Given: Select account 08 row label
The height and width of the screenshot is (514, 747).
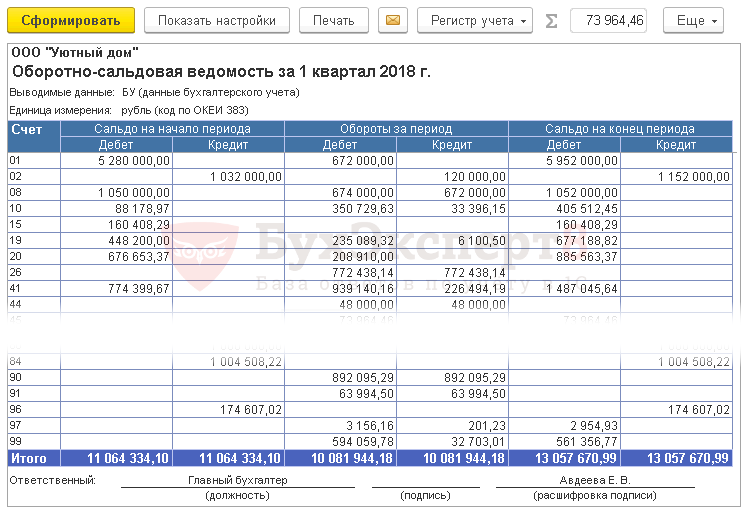Looking at the screenshot, I should [x=34, y=192].
